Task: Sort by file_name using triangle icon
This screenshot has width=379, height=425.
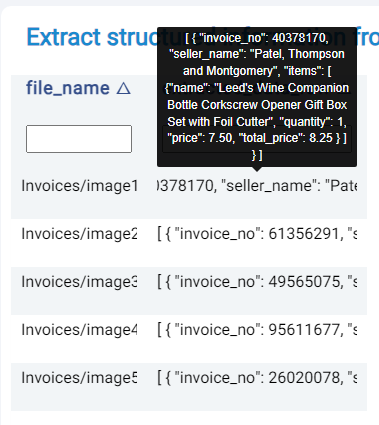Action: tap(123, 88)
